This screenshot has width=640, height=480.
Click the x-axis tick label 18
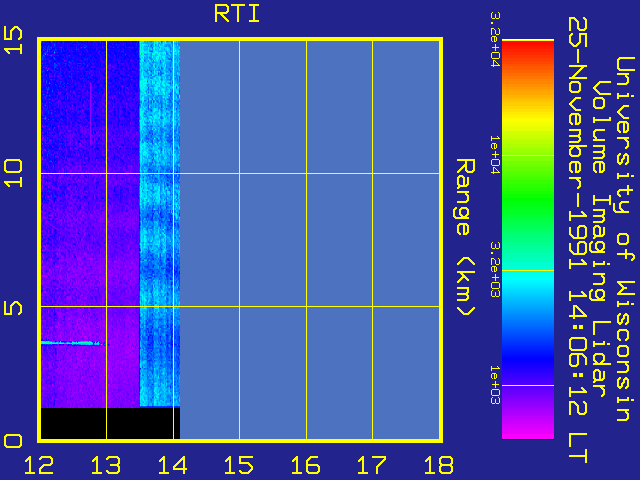439,465
